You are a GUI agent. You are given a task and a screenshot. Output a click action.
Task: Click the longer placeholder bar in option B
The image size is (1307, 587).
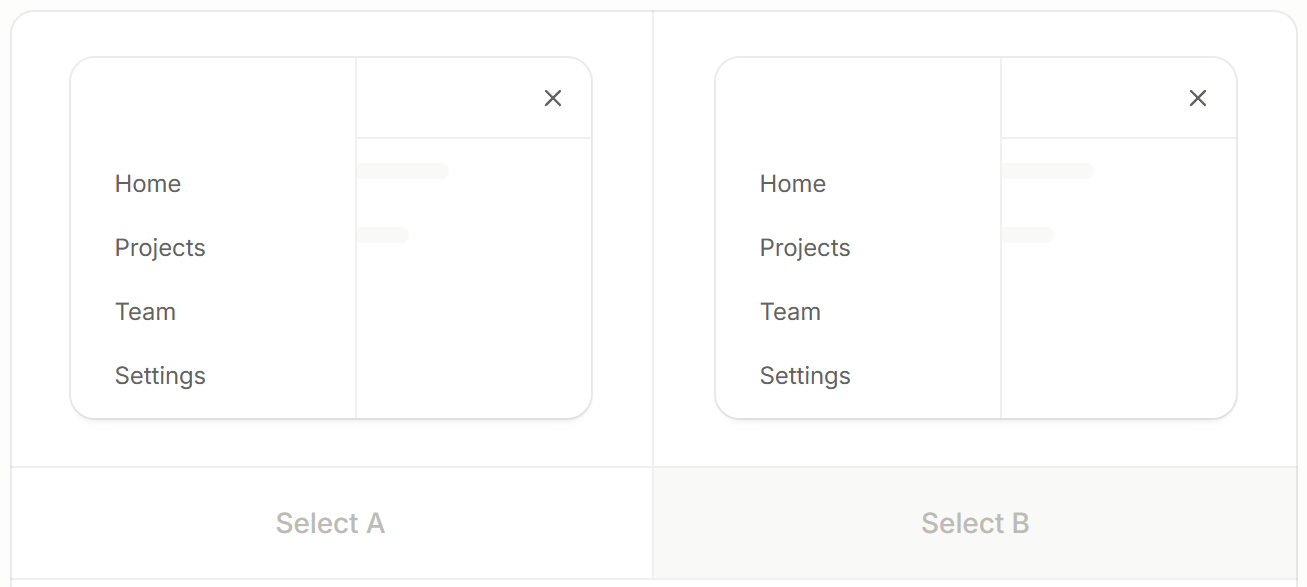point(1048,171)
